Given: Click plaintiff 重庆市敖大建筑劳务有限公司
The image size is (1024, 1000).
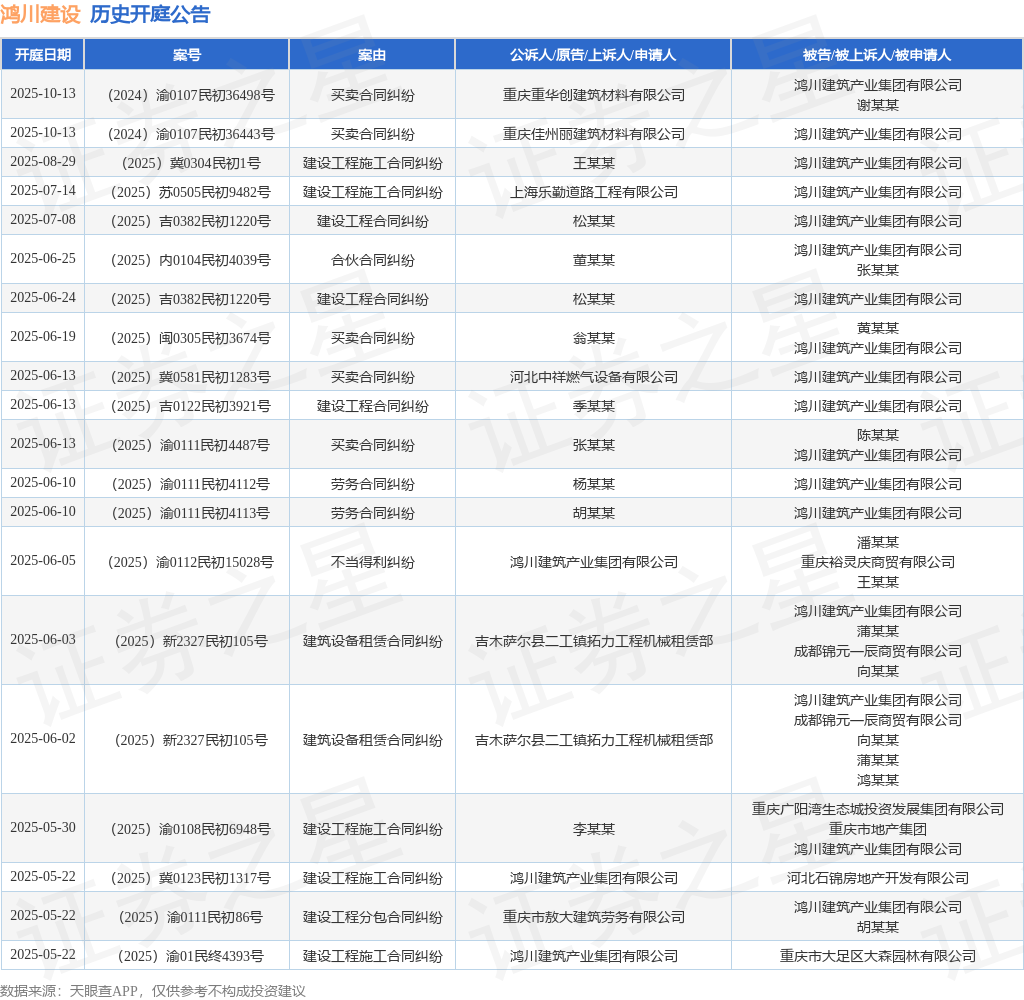Looking at the screenshot, I should pos(594,918).
